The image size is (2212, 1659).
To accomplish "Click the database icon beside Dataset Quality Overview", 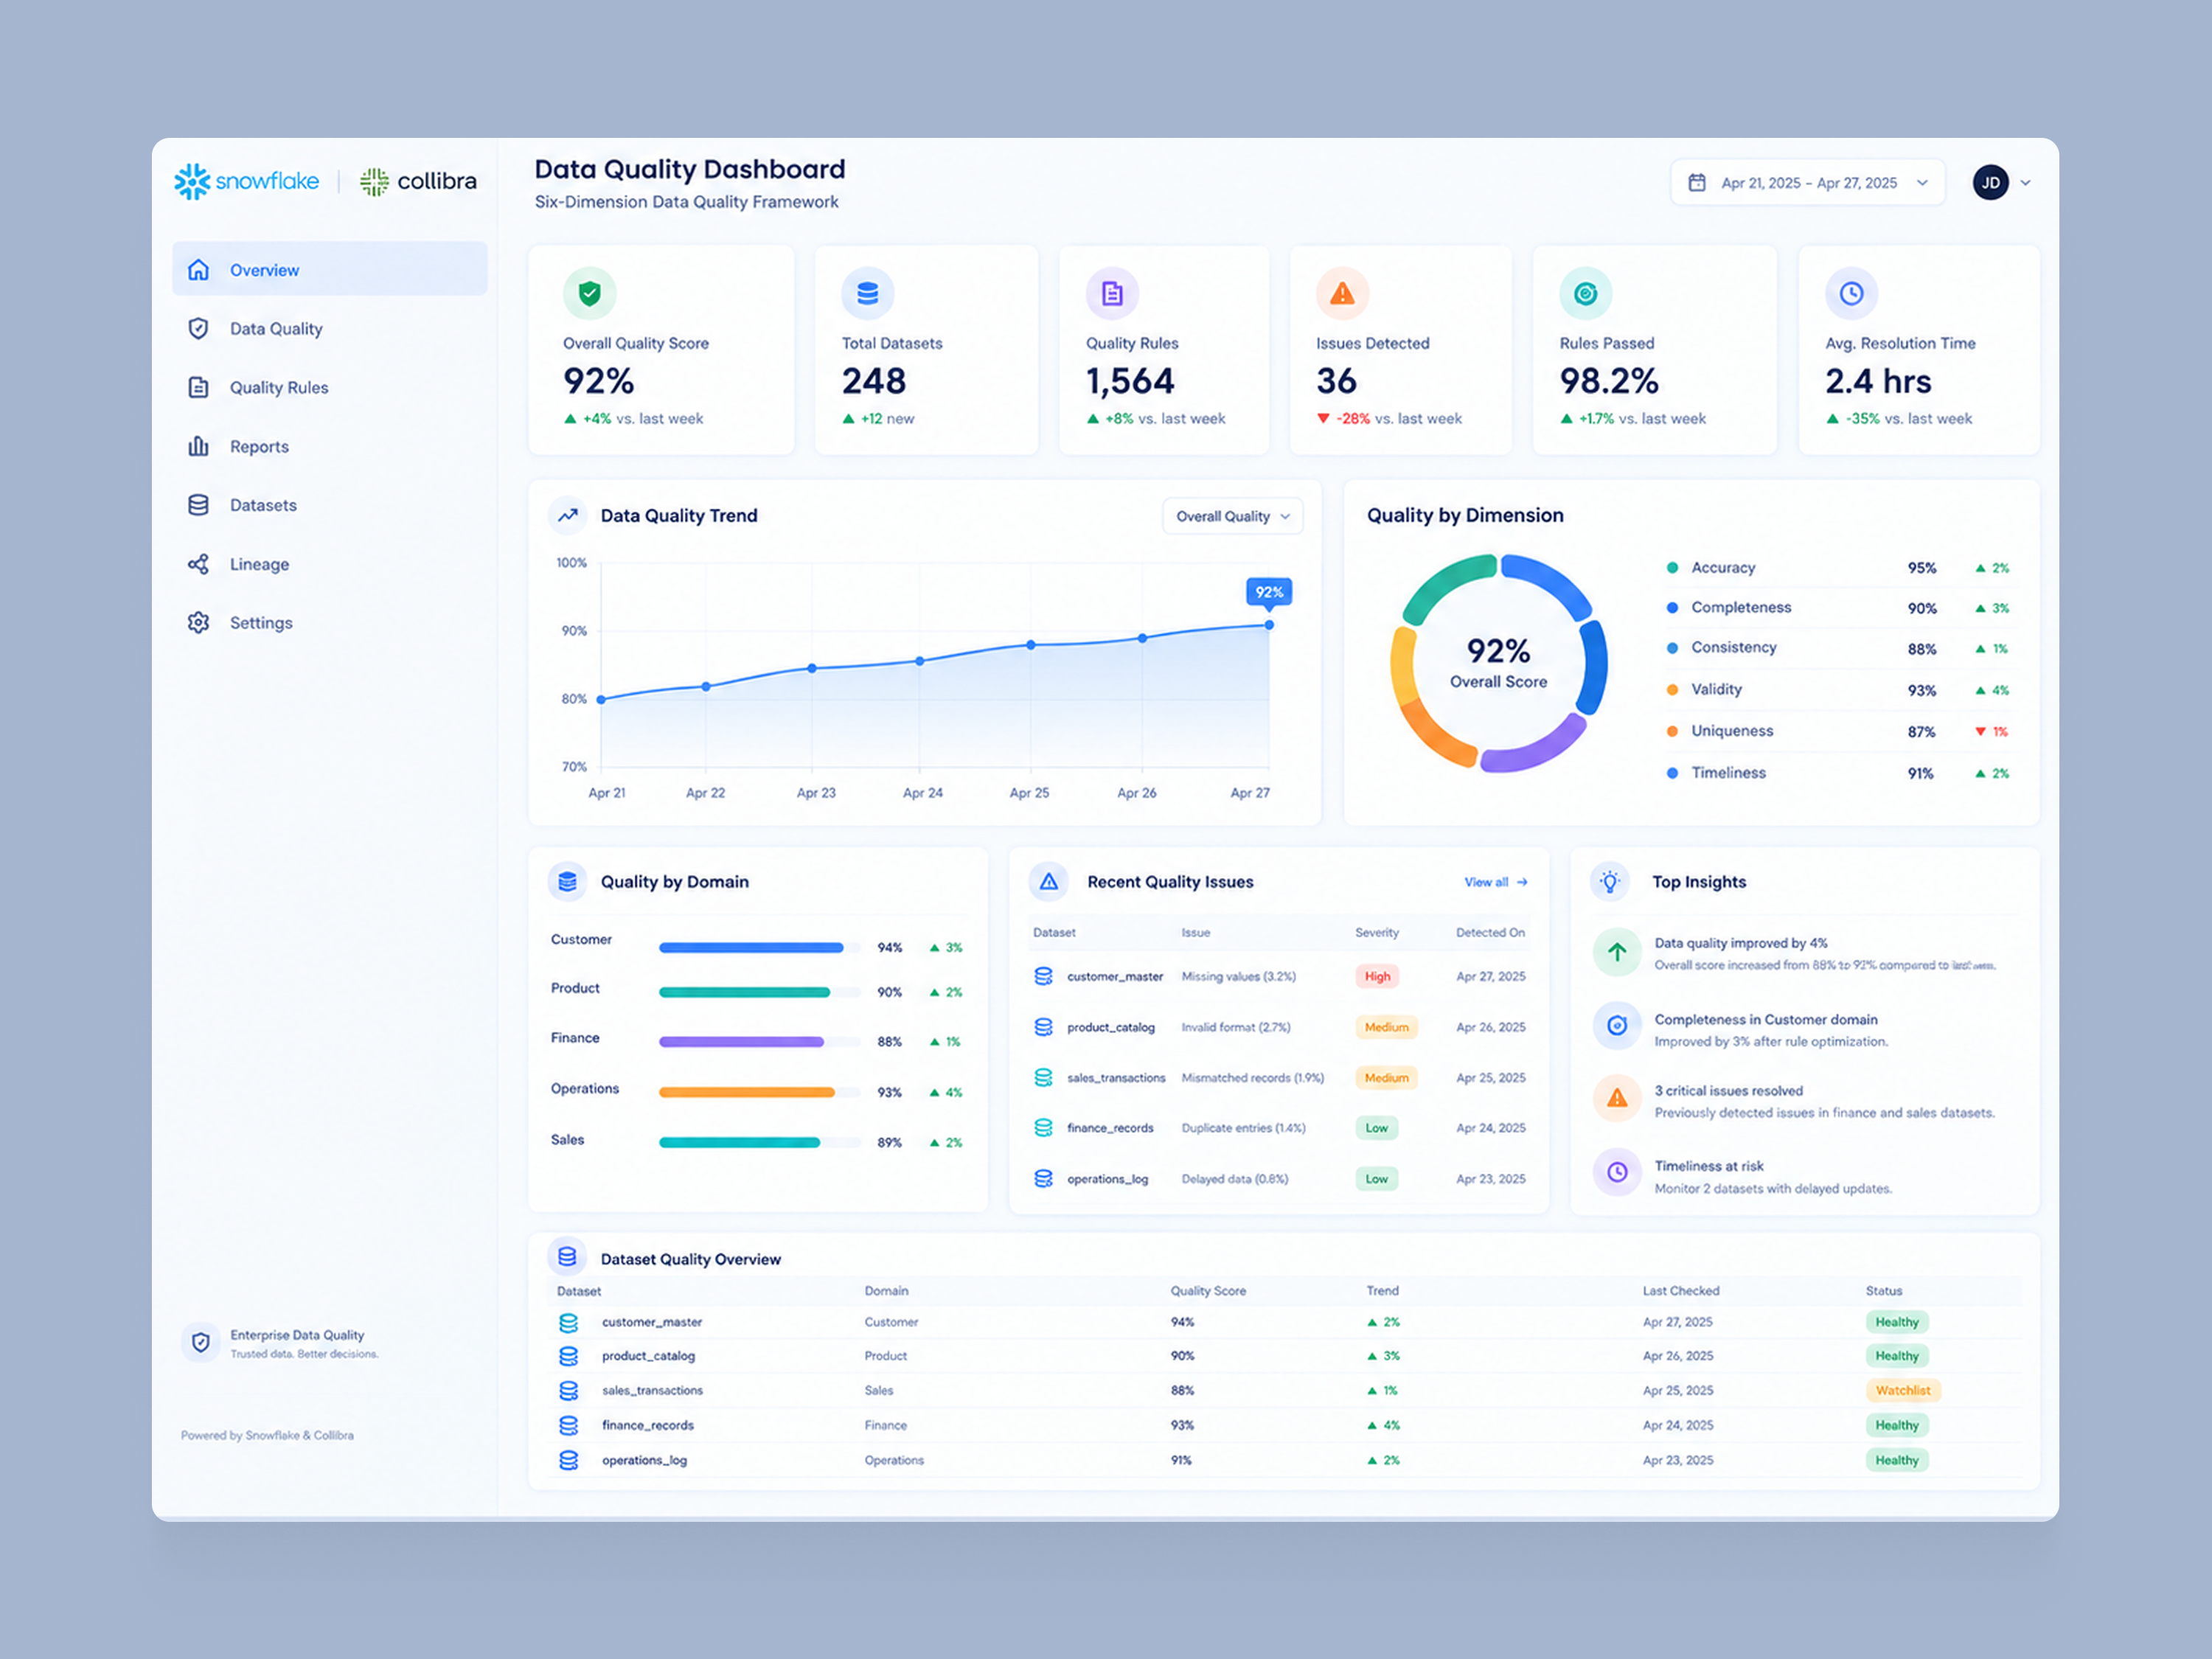I will 567,1257.
